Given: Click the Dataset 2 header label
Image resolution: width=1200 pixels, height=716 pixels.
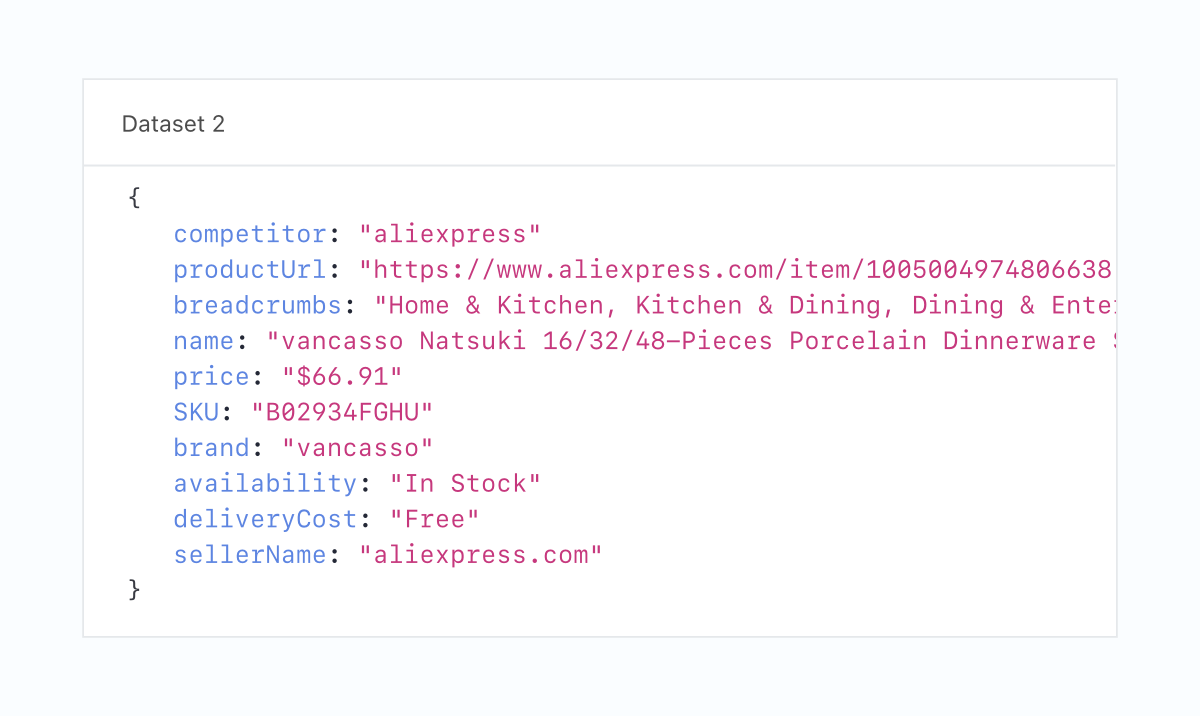Looking at the screenshot, I should (173, 124).
